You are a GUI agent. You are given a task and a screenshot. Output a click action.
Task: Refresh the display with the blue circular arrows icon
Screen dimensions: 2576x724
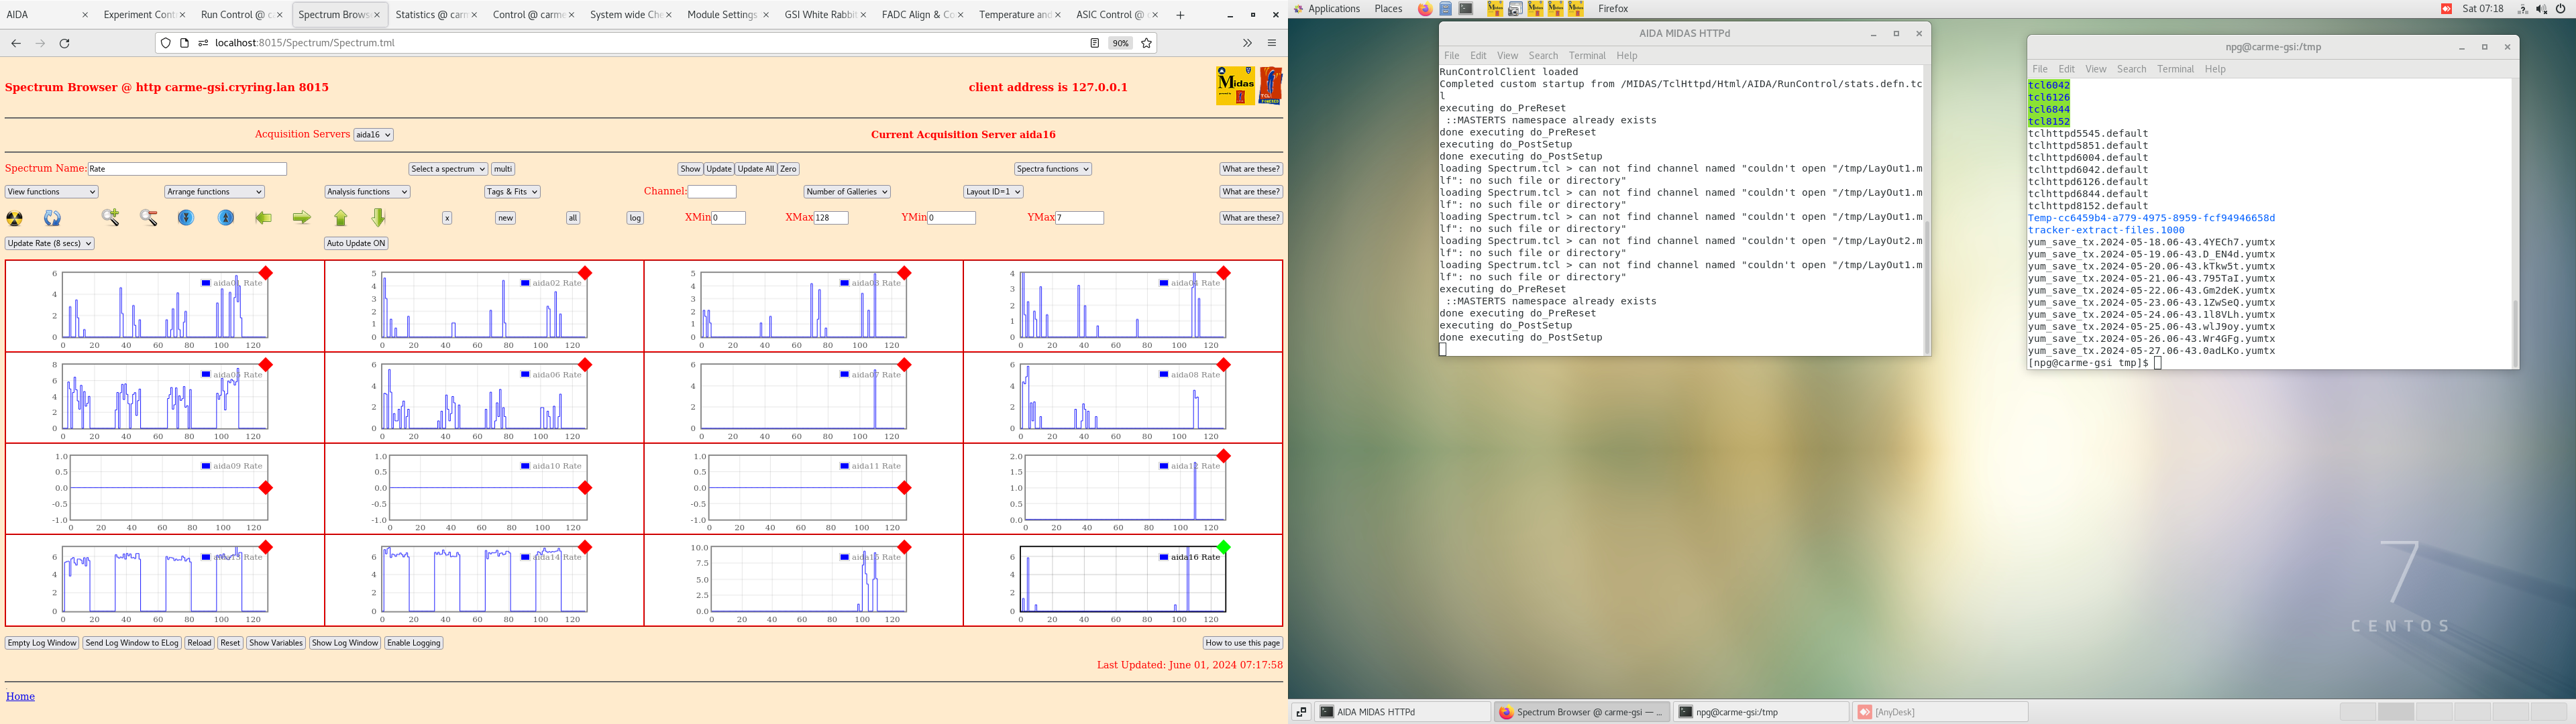coord(51,217)
